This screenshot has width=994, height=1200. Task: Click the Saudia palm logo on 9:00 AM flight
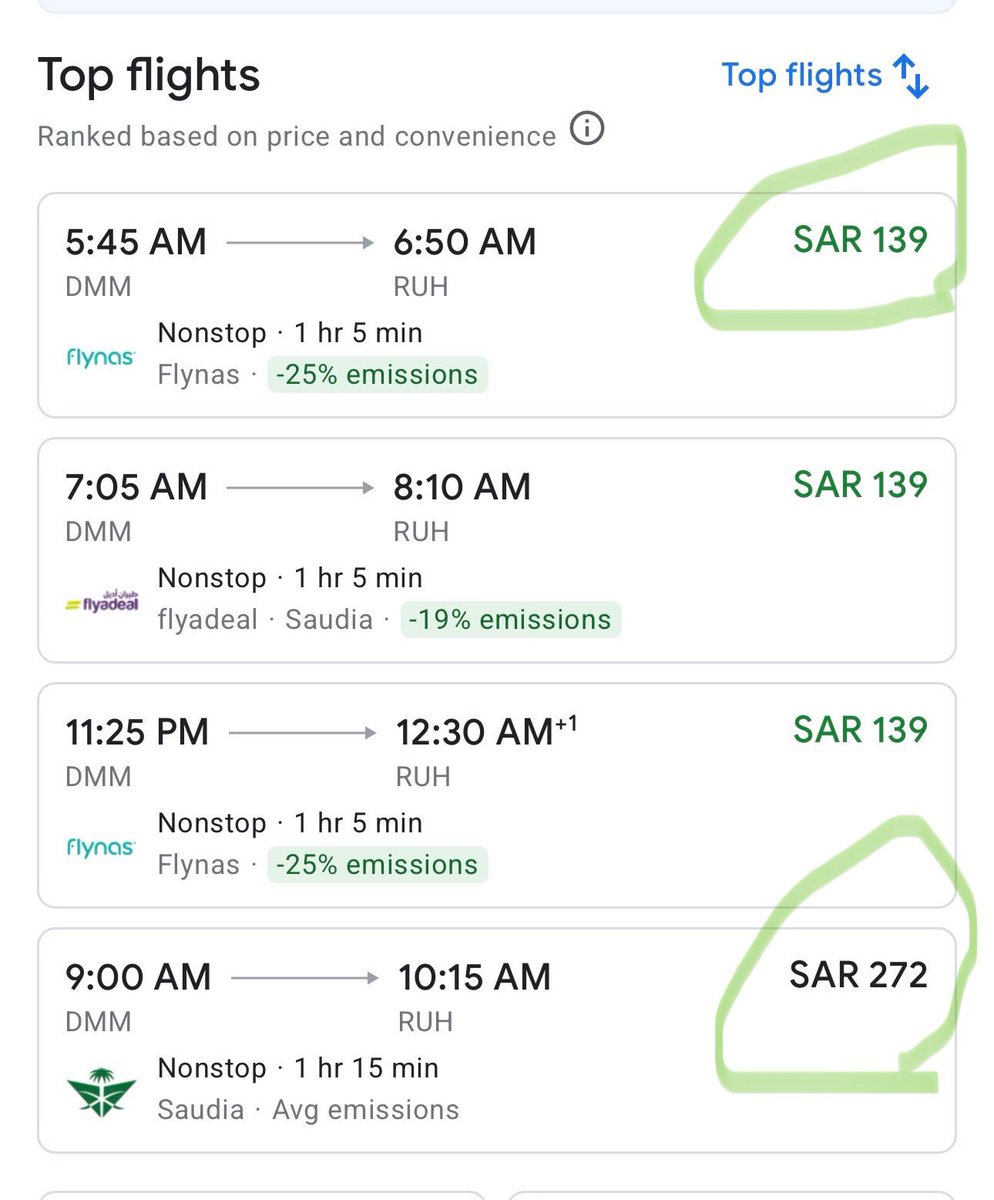click(x=101, y=1090)
